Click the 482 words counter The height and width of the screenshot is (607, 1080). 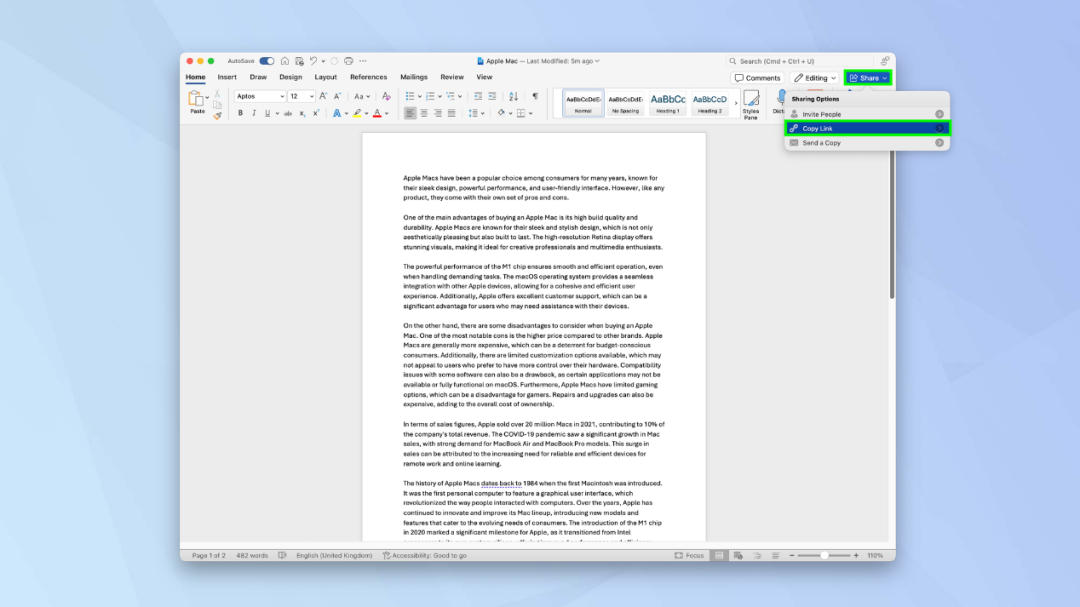pyautogui.click(x=252, y=555)
